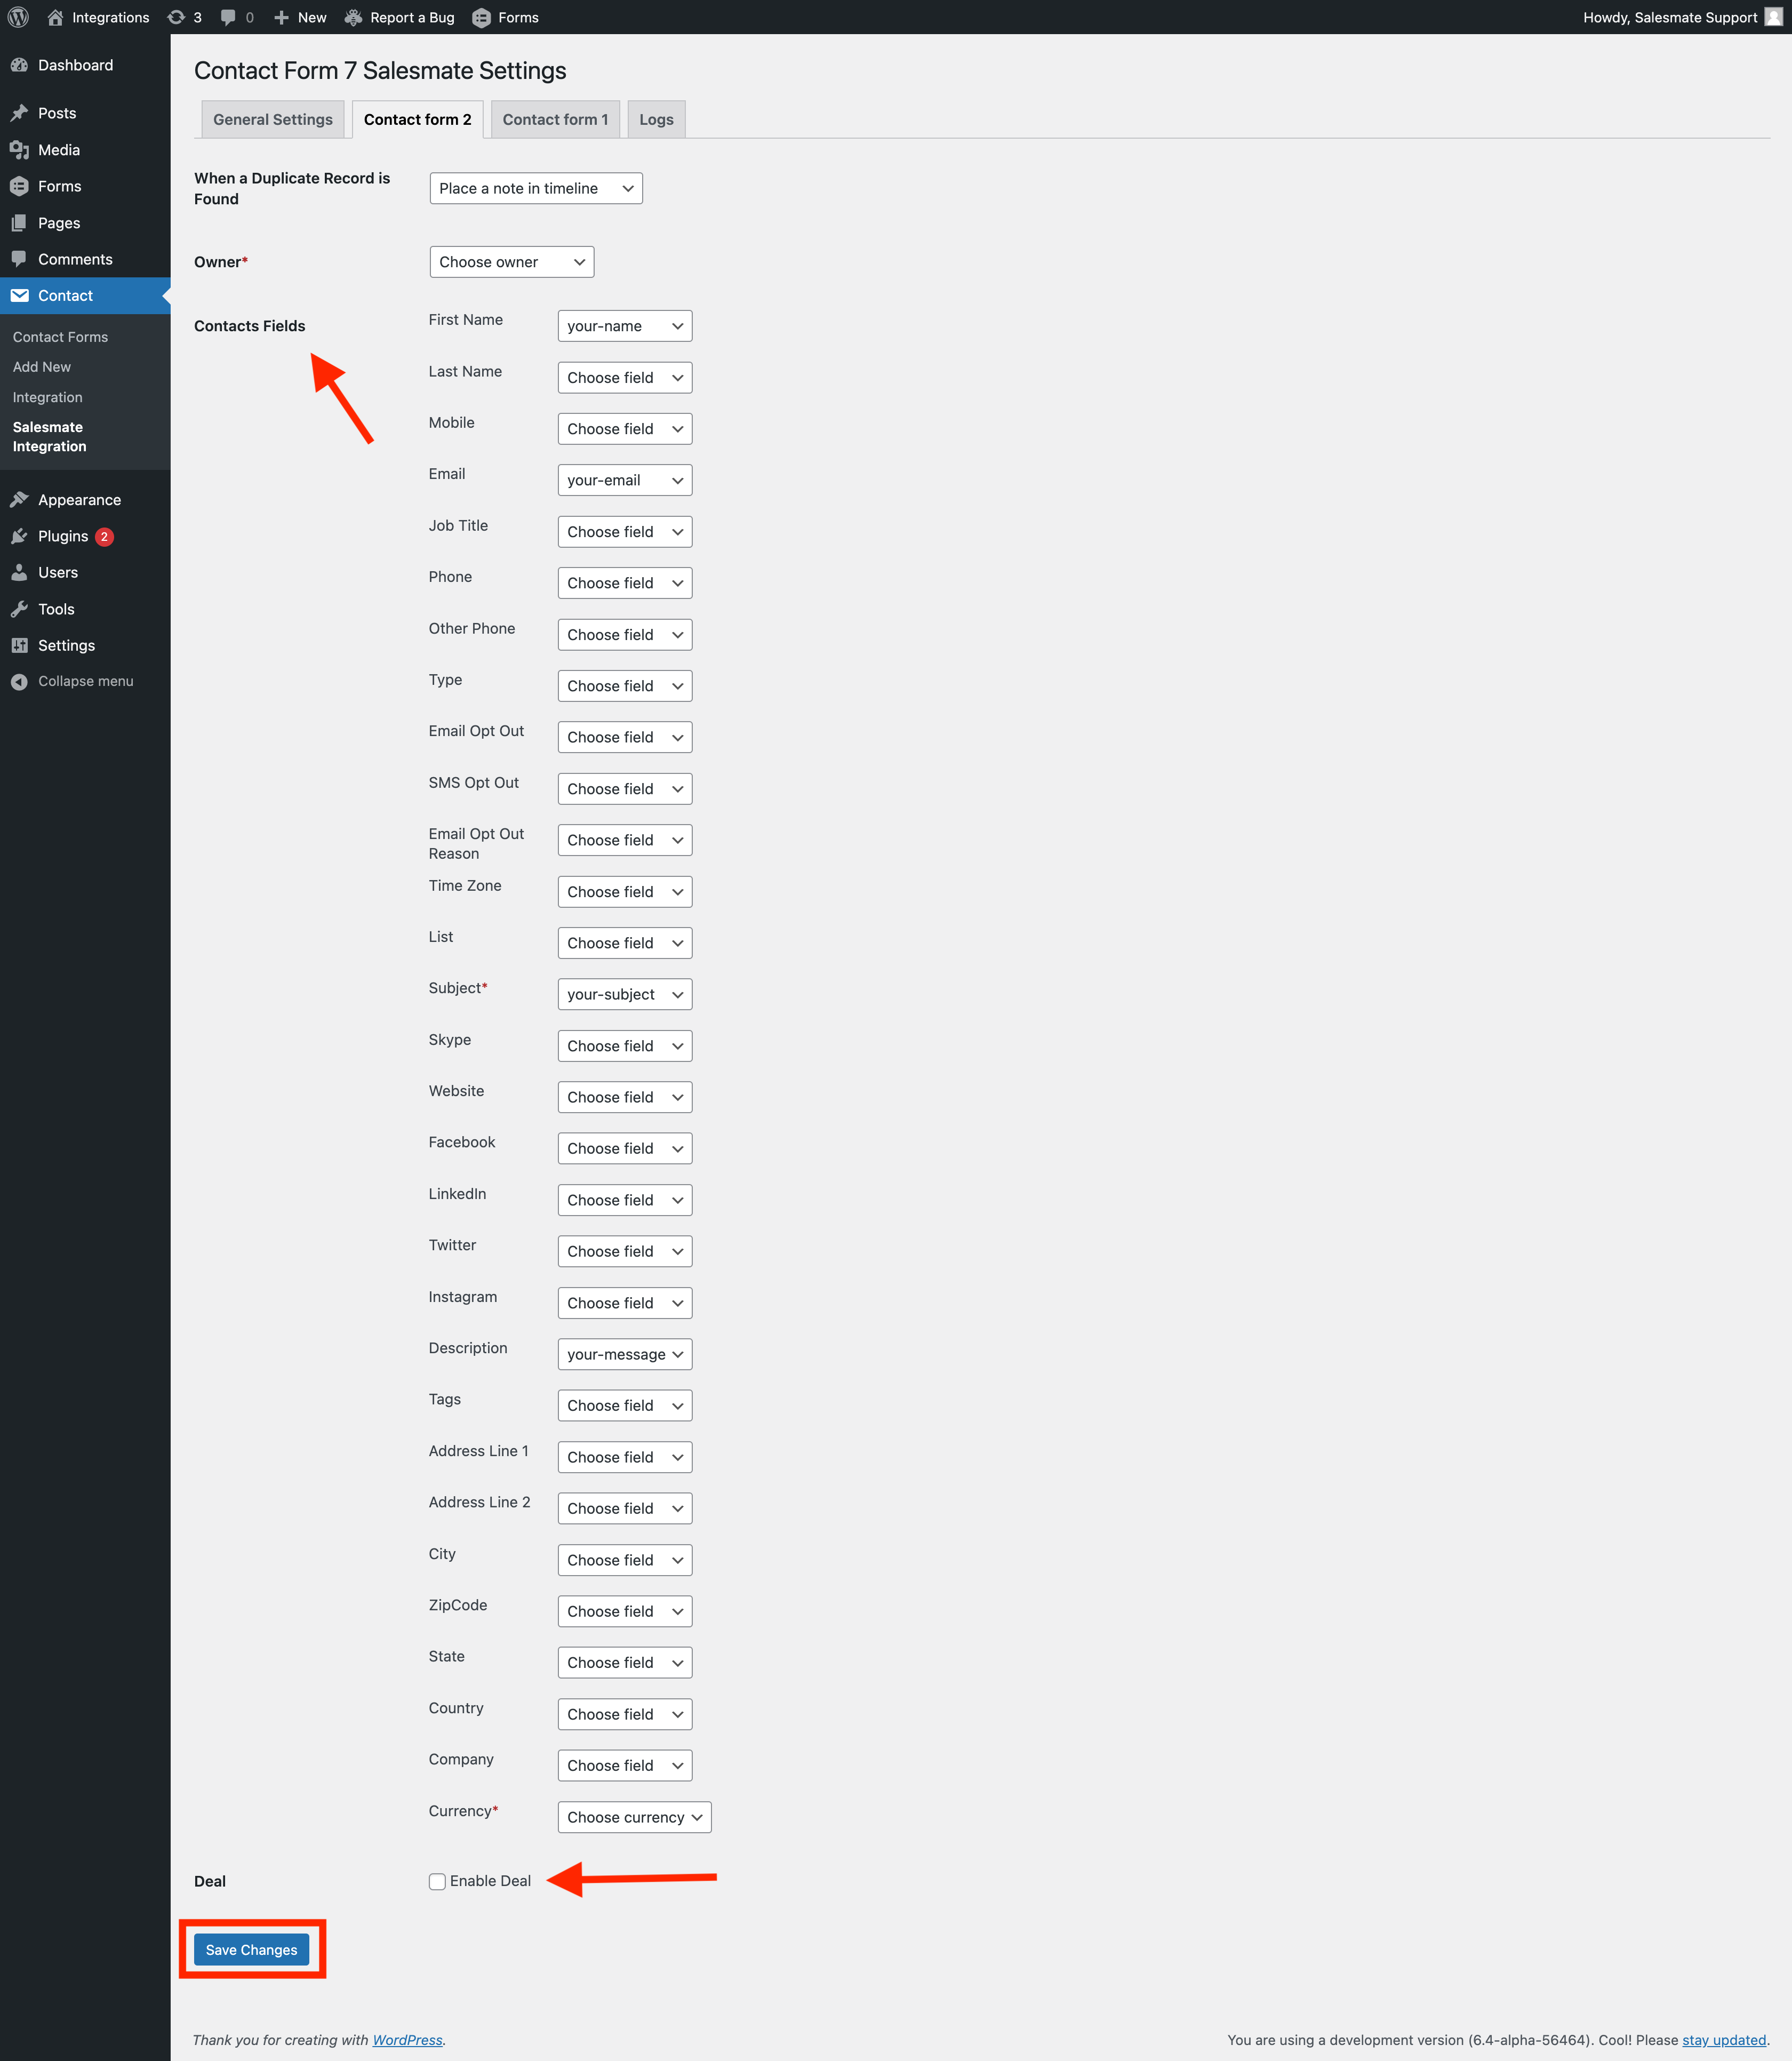Open the Website field dropdown
1792x2061 pixels.
tap(625, 1097)
